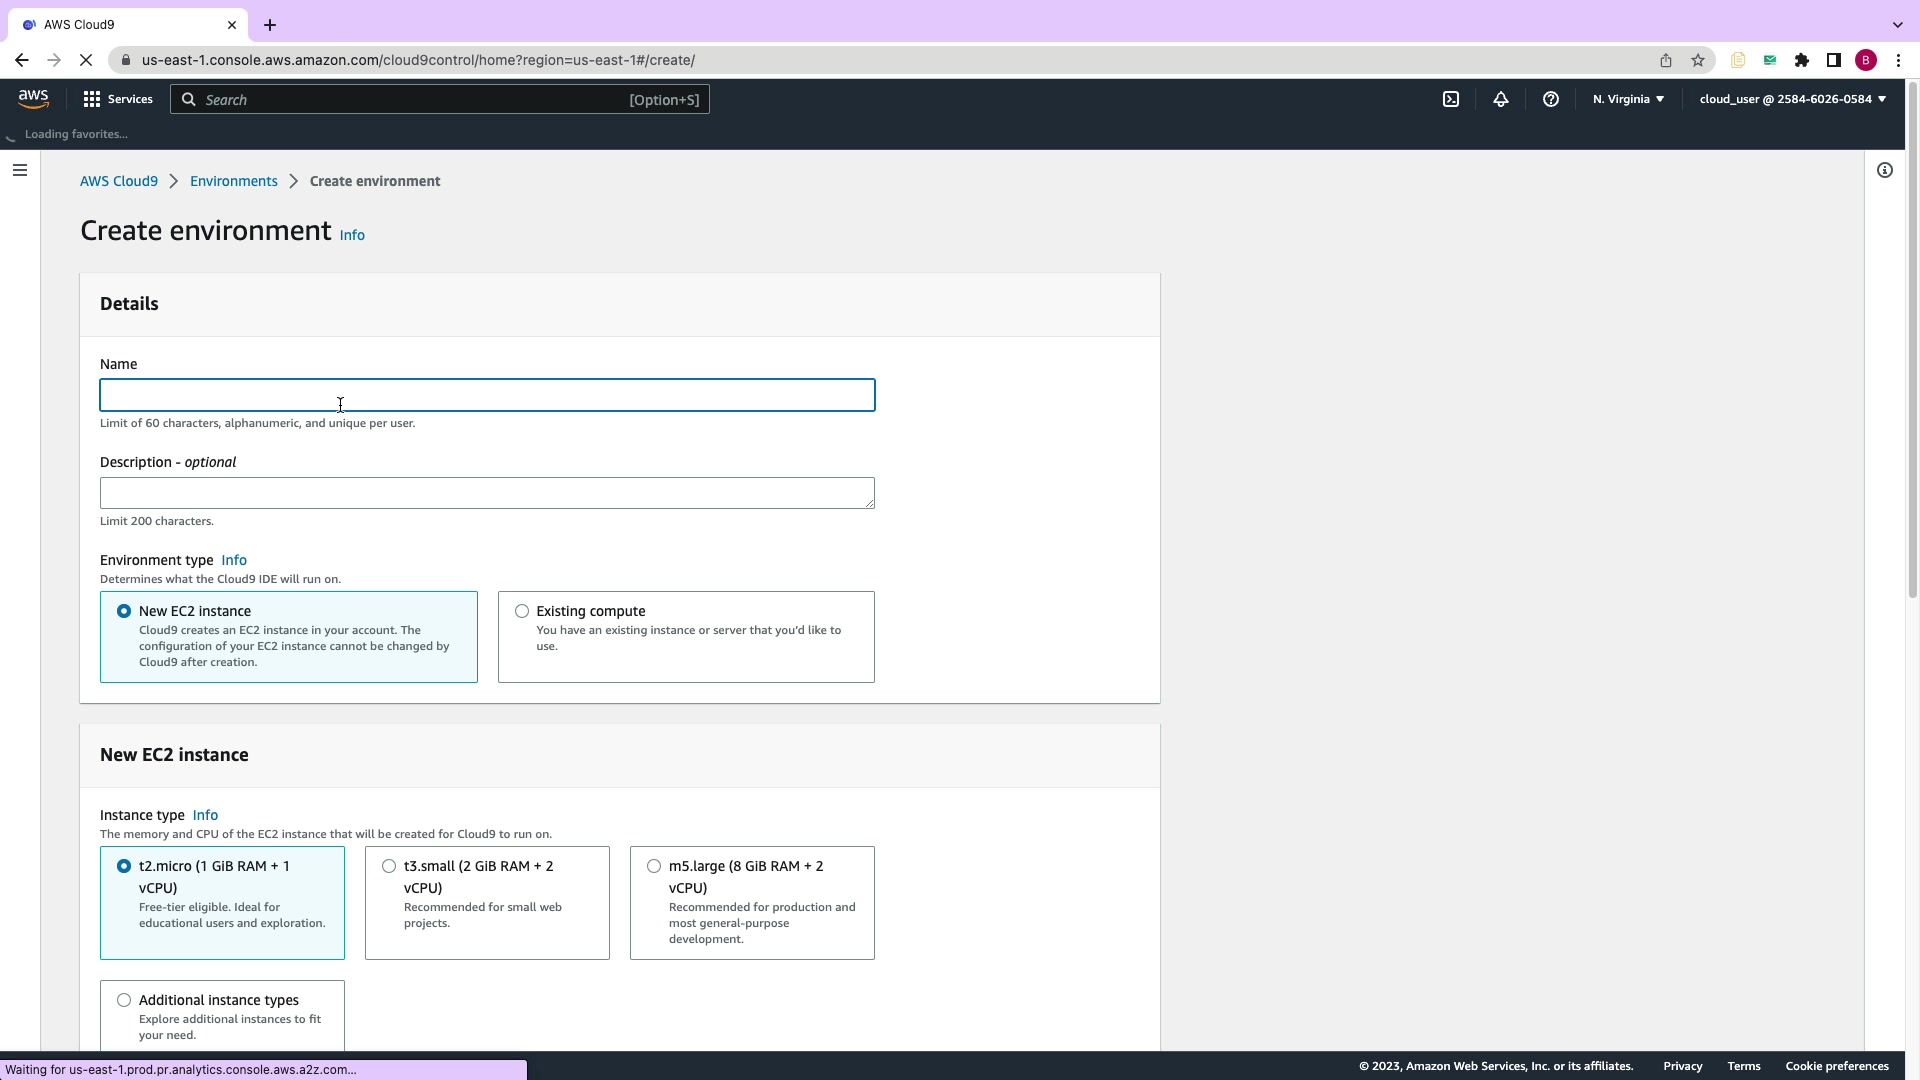The width and height of the screenshot is (1920, 1080).
Task: Open Info link beside Create environment
Action: pos(352,235)
